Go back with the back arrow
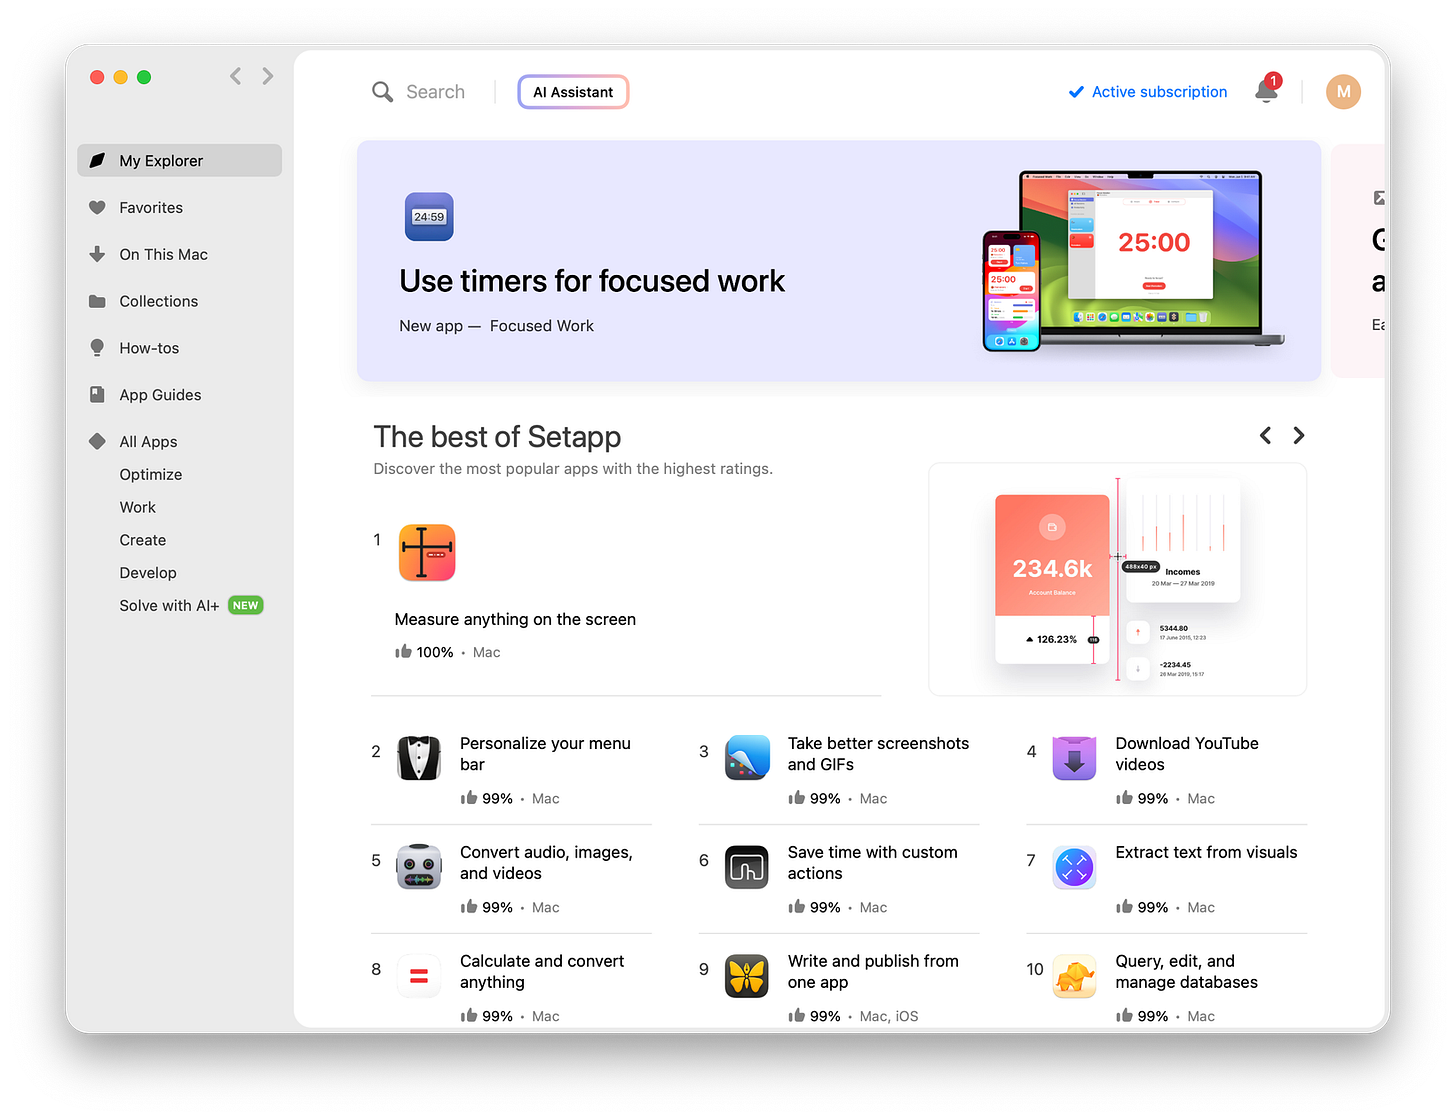This screenshot has width=1456, height=1120. [236, 76]
